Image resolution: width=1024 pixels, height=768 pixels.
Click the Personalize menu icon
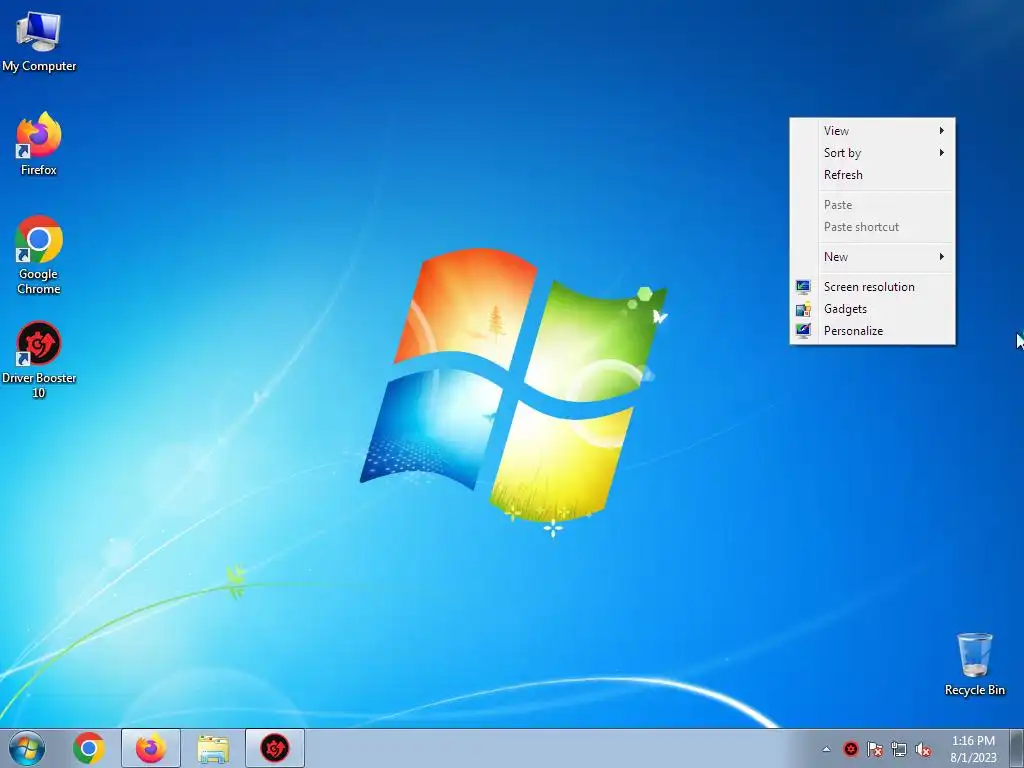(803, 331)
